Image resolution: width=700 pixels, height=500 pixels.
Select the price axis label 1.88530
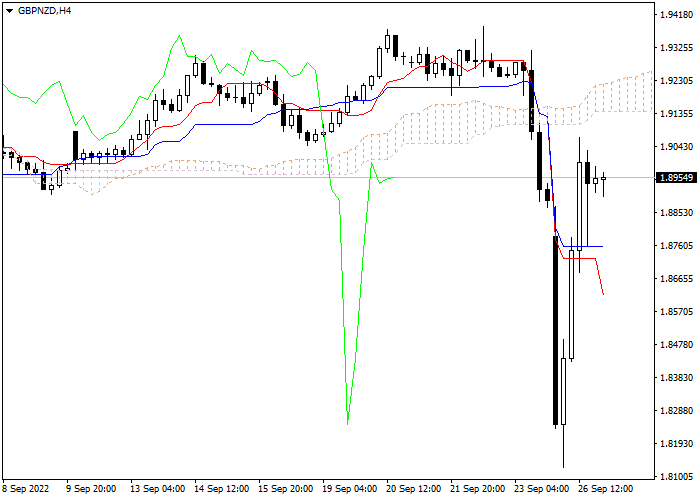[x=676, y=212]
